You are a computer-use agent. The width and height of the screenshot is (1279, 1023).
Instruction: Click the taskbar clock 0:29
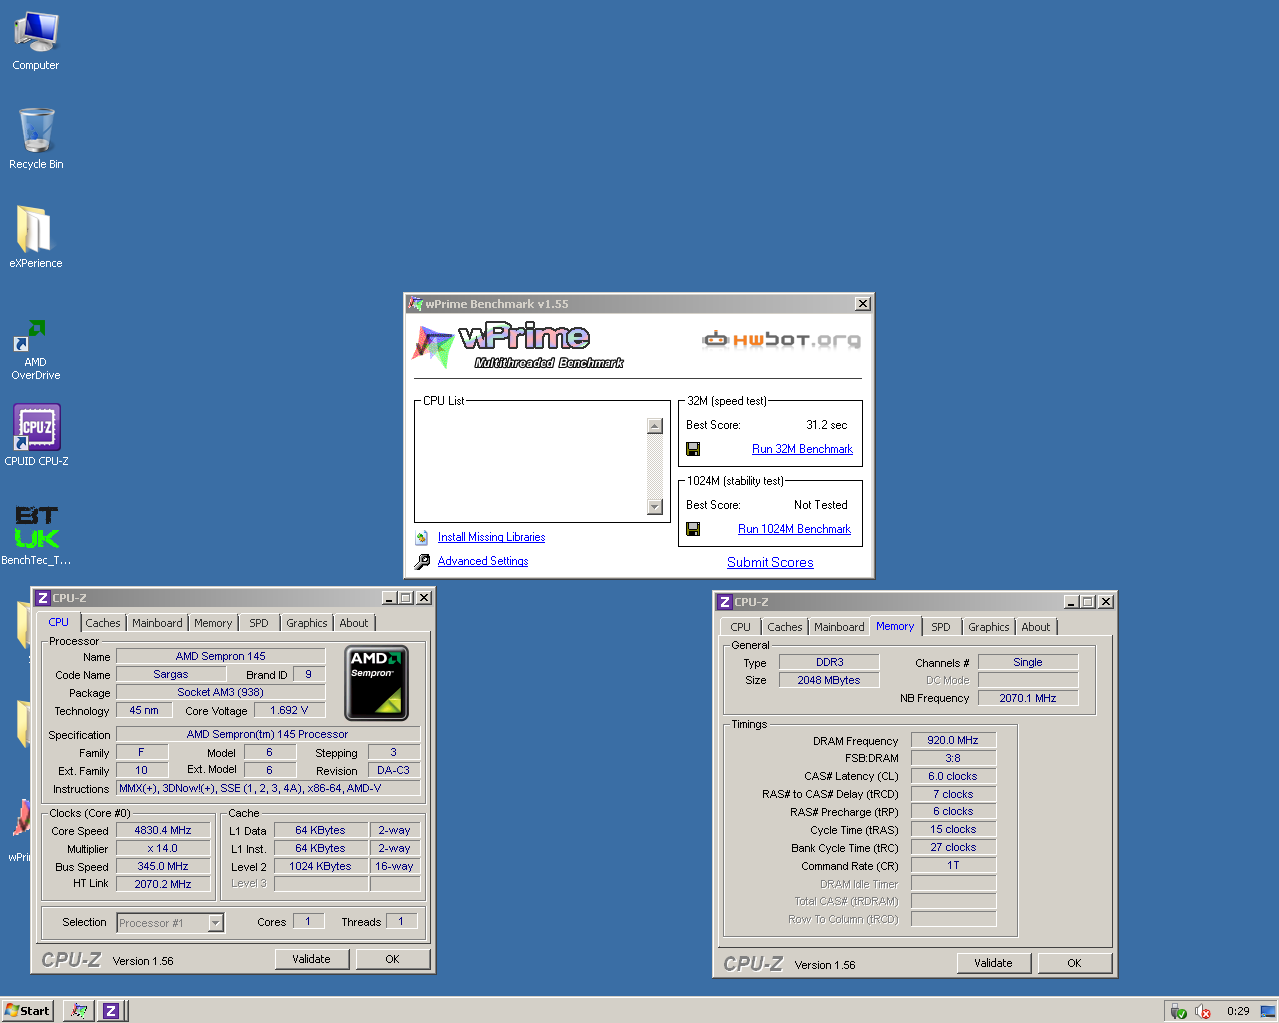1238,1011
